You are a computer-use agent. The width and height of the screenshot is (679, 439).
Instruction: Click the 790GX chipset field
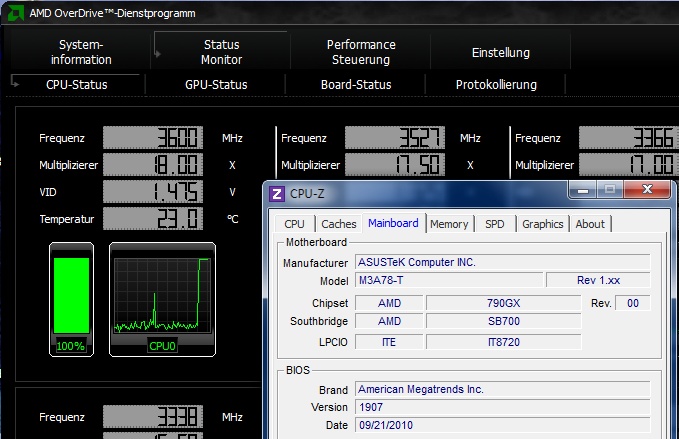(504, 303)
